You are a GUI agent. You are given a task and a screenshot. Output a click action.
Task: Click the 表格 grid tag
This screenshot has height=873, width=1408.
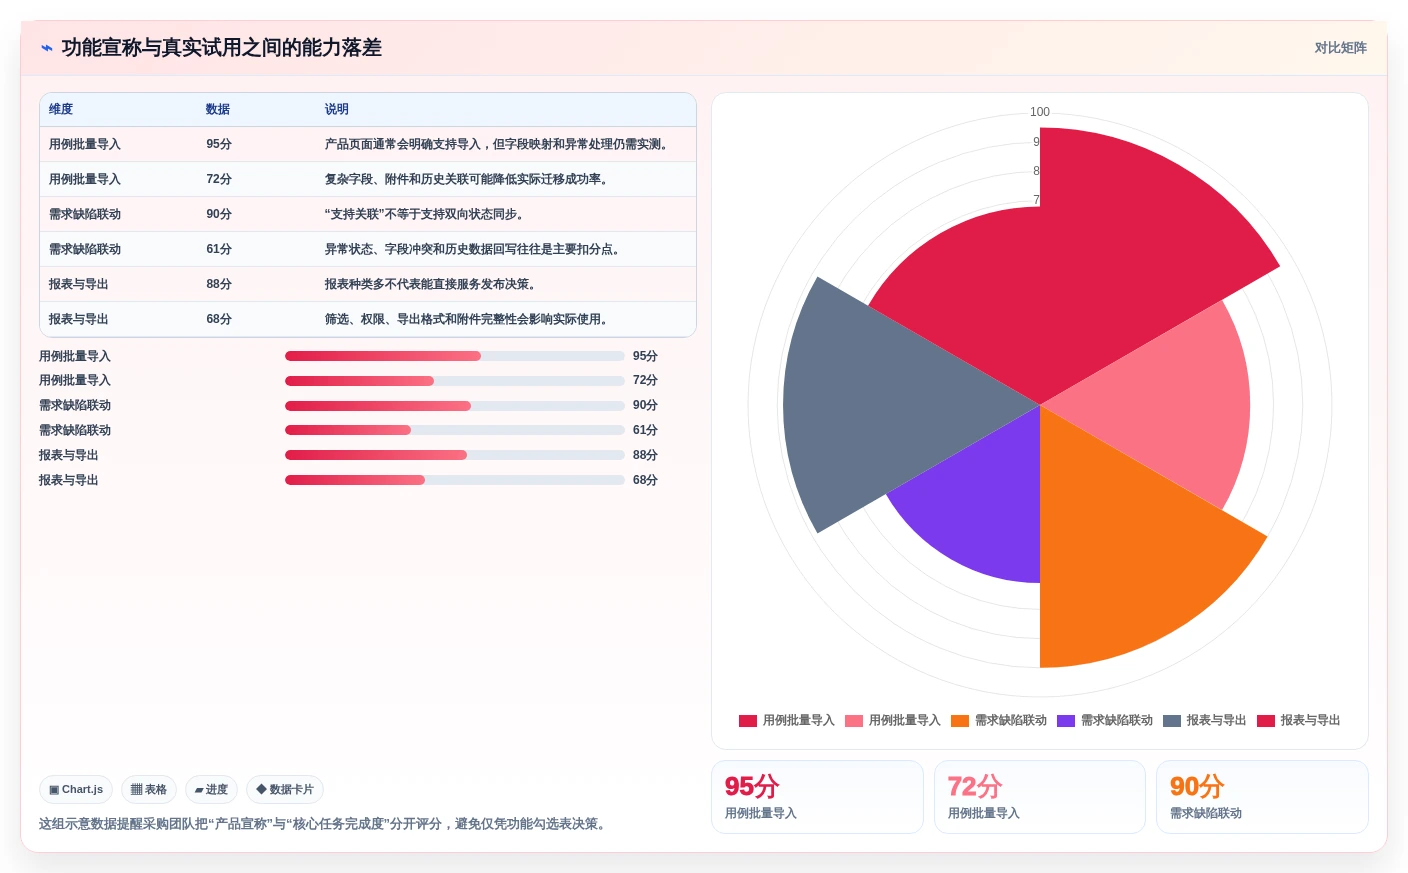click(x=149, y=789)
